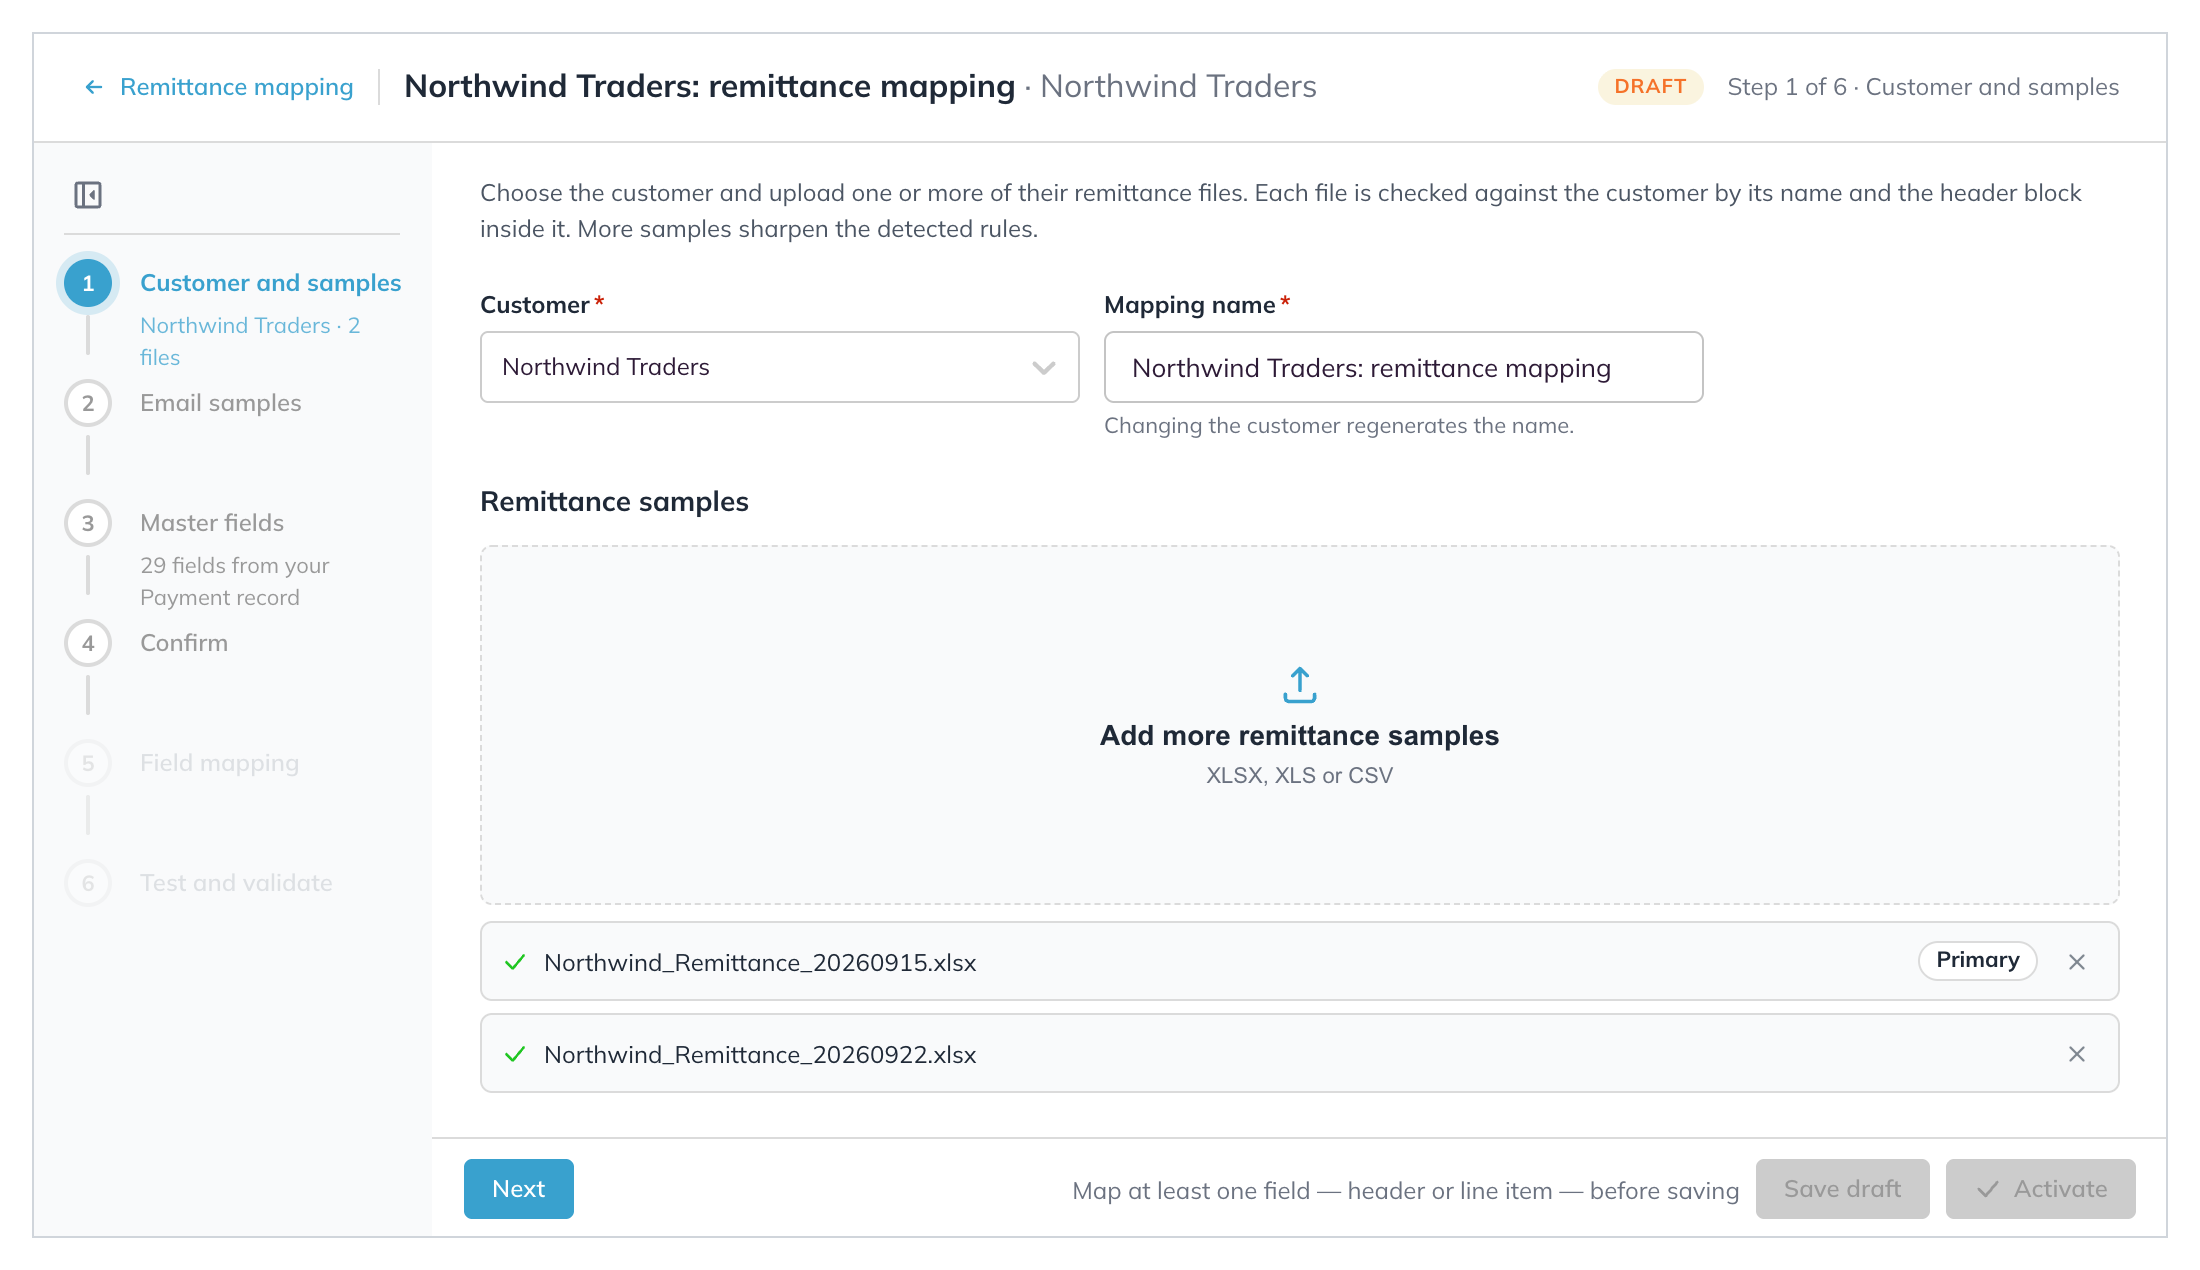This screenshot has width=2200, height=1270.
Task: Go to step 5 Field mapping
Action: (x=219, y=763)
